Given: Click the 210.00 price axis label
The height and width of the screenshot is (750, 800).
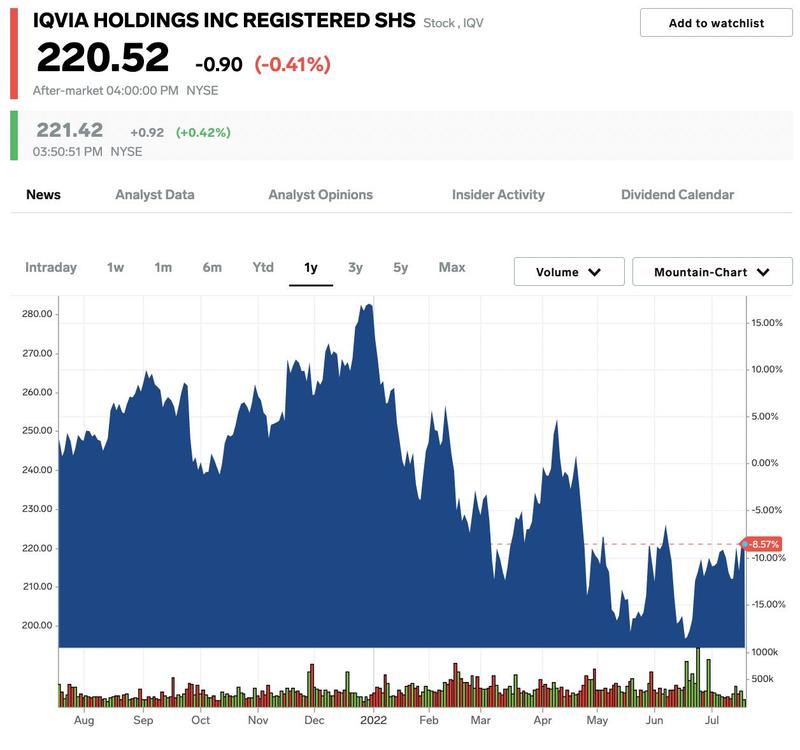Looking at the screenshot, I should point(37,587).
